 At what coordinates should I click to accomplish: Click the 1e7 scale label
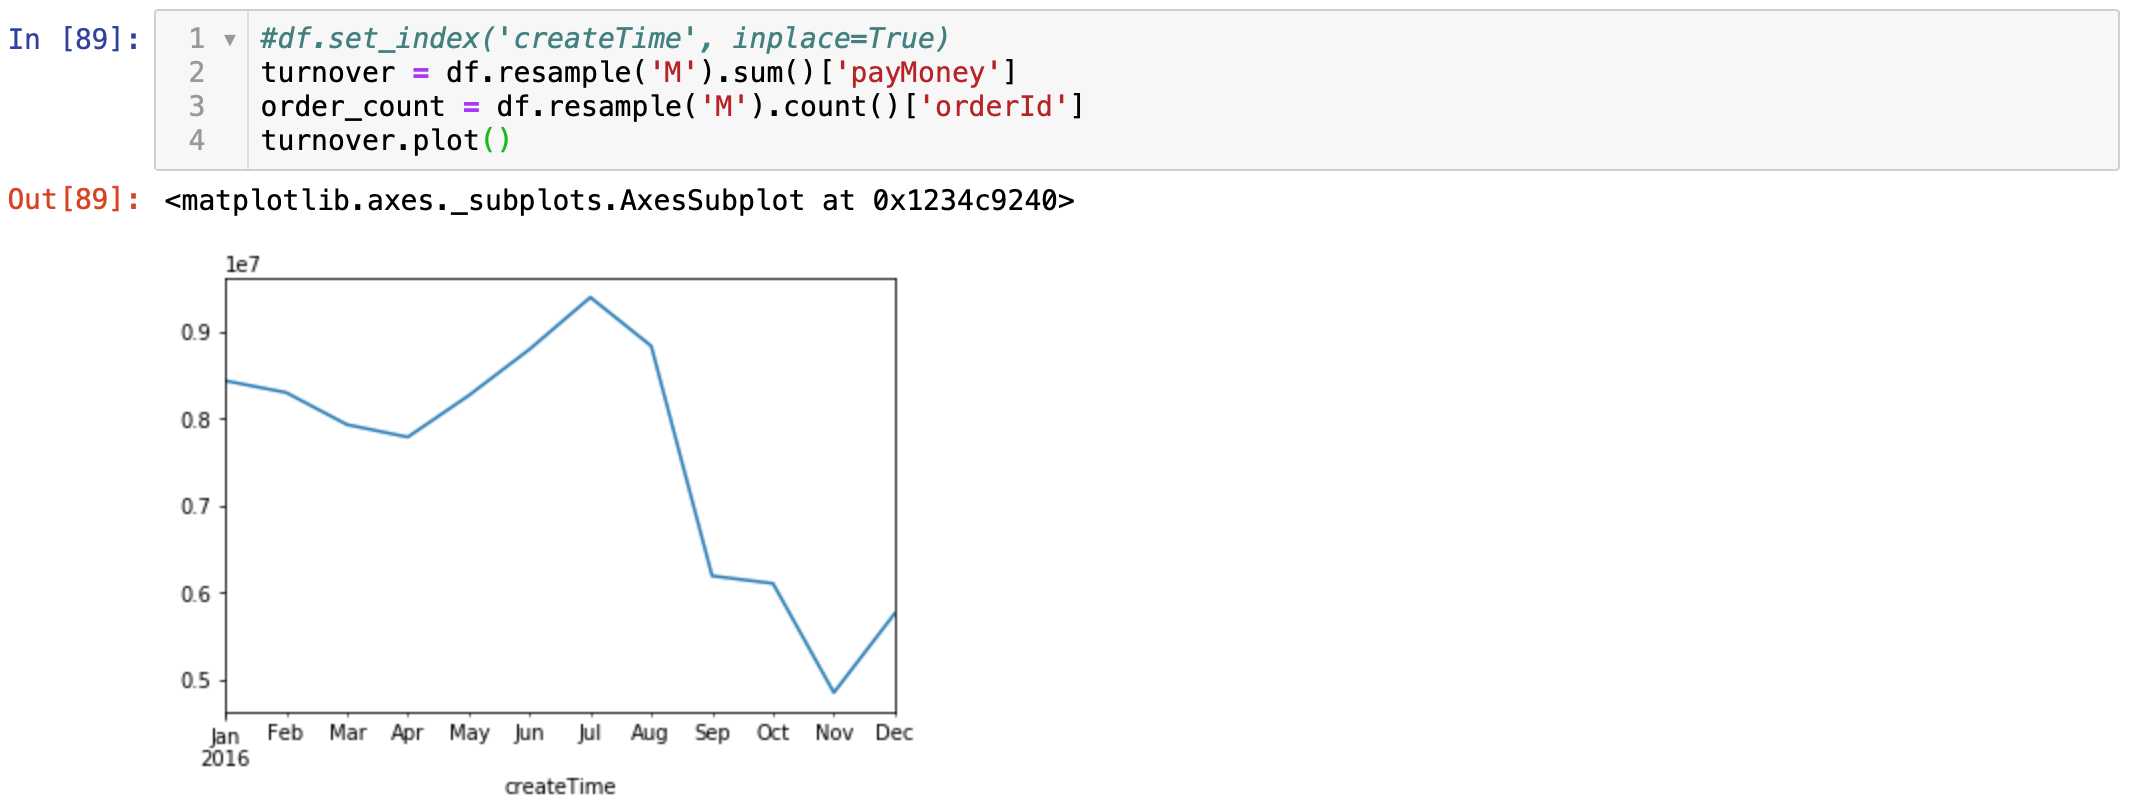pyautogui.click(x=243, y=264)
